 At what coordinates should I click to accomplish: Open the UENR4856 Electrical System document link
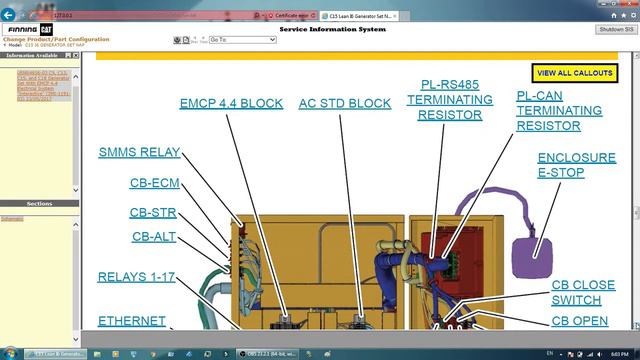pyautogui.click(x=44, y=85)
